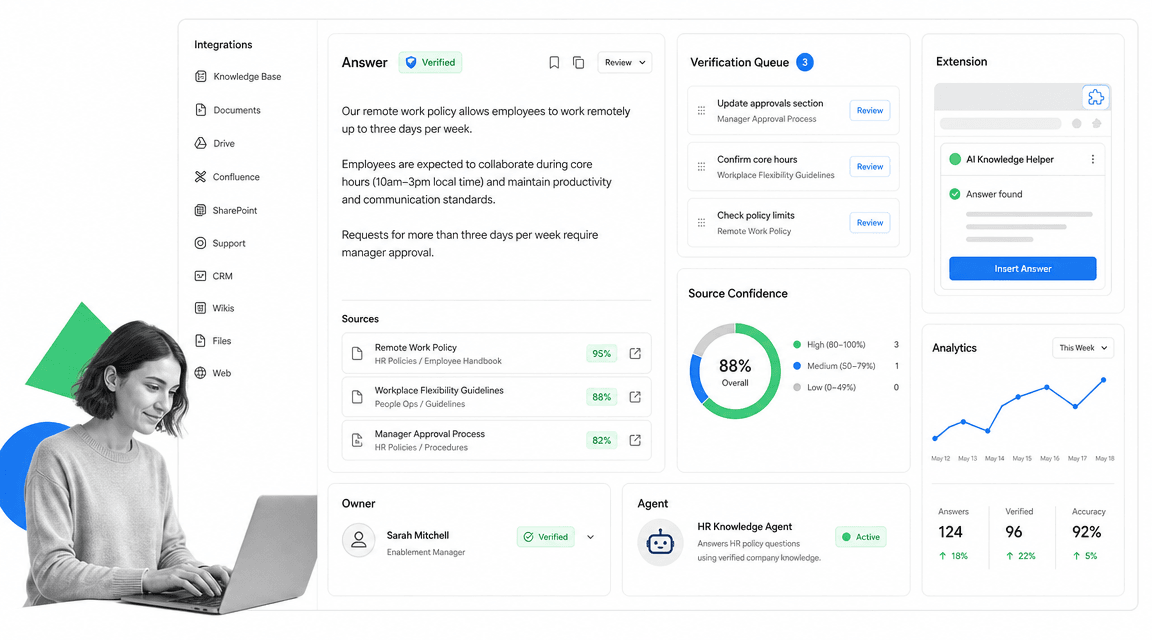Viewport: 1152px width, 640px height.
Task: Click the HR Policies / Employee Handbook path
Action: [x=438, y=361]
